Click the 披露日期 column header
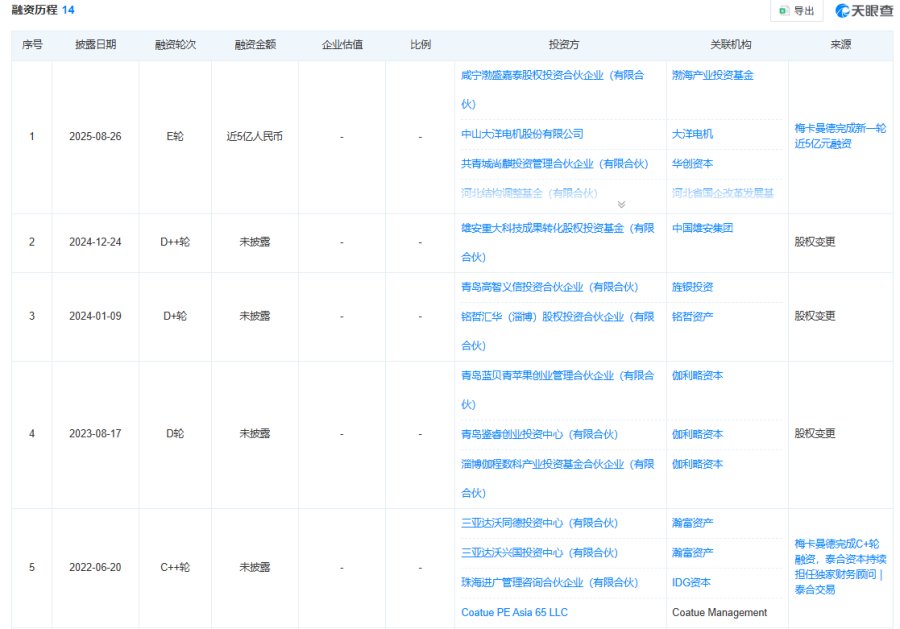The width and height of the screenshot is (900, 629). click(x=95, y=45)
